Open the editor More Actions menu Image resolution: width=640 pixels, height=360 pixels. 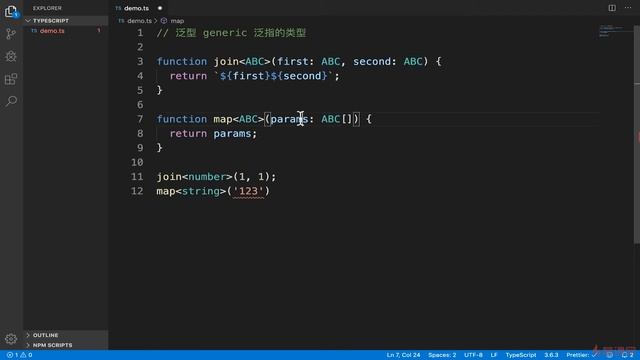pos(628,8)
